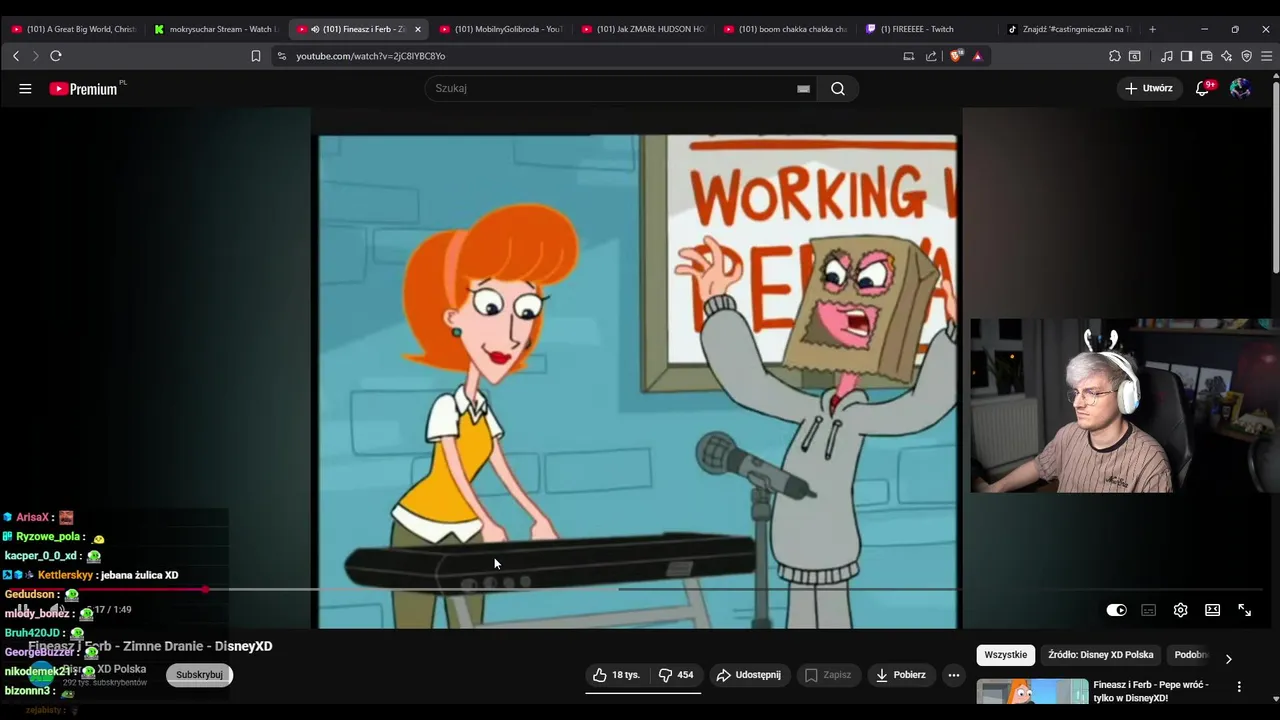
Task: Open the music note playlist icon
Action: click(1166, 56)
